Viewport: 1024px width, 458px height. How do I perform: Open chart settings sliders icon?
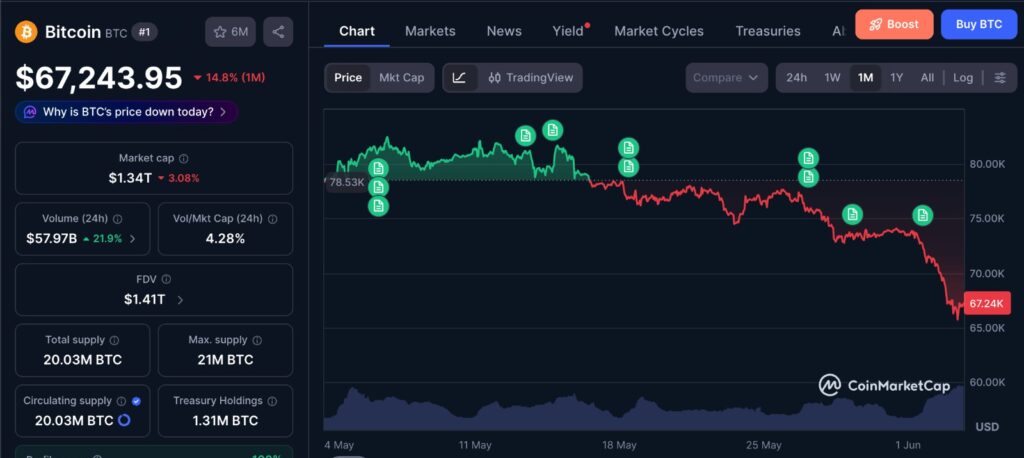coord(1000,78)
